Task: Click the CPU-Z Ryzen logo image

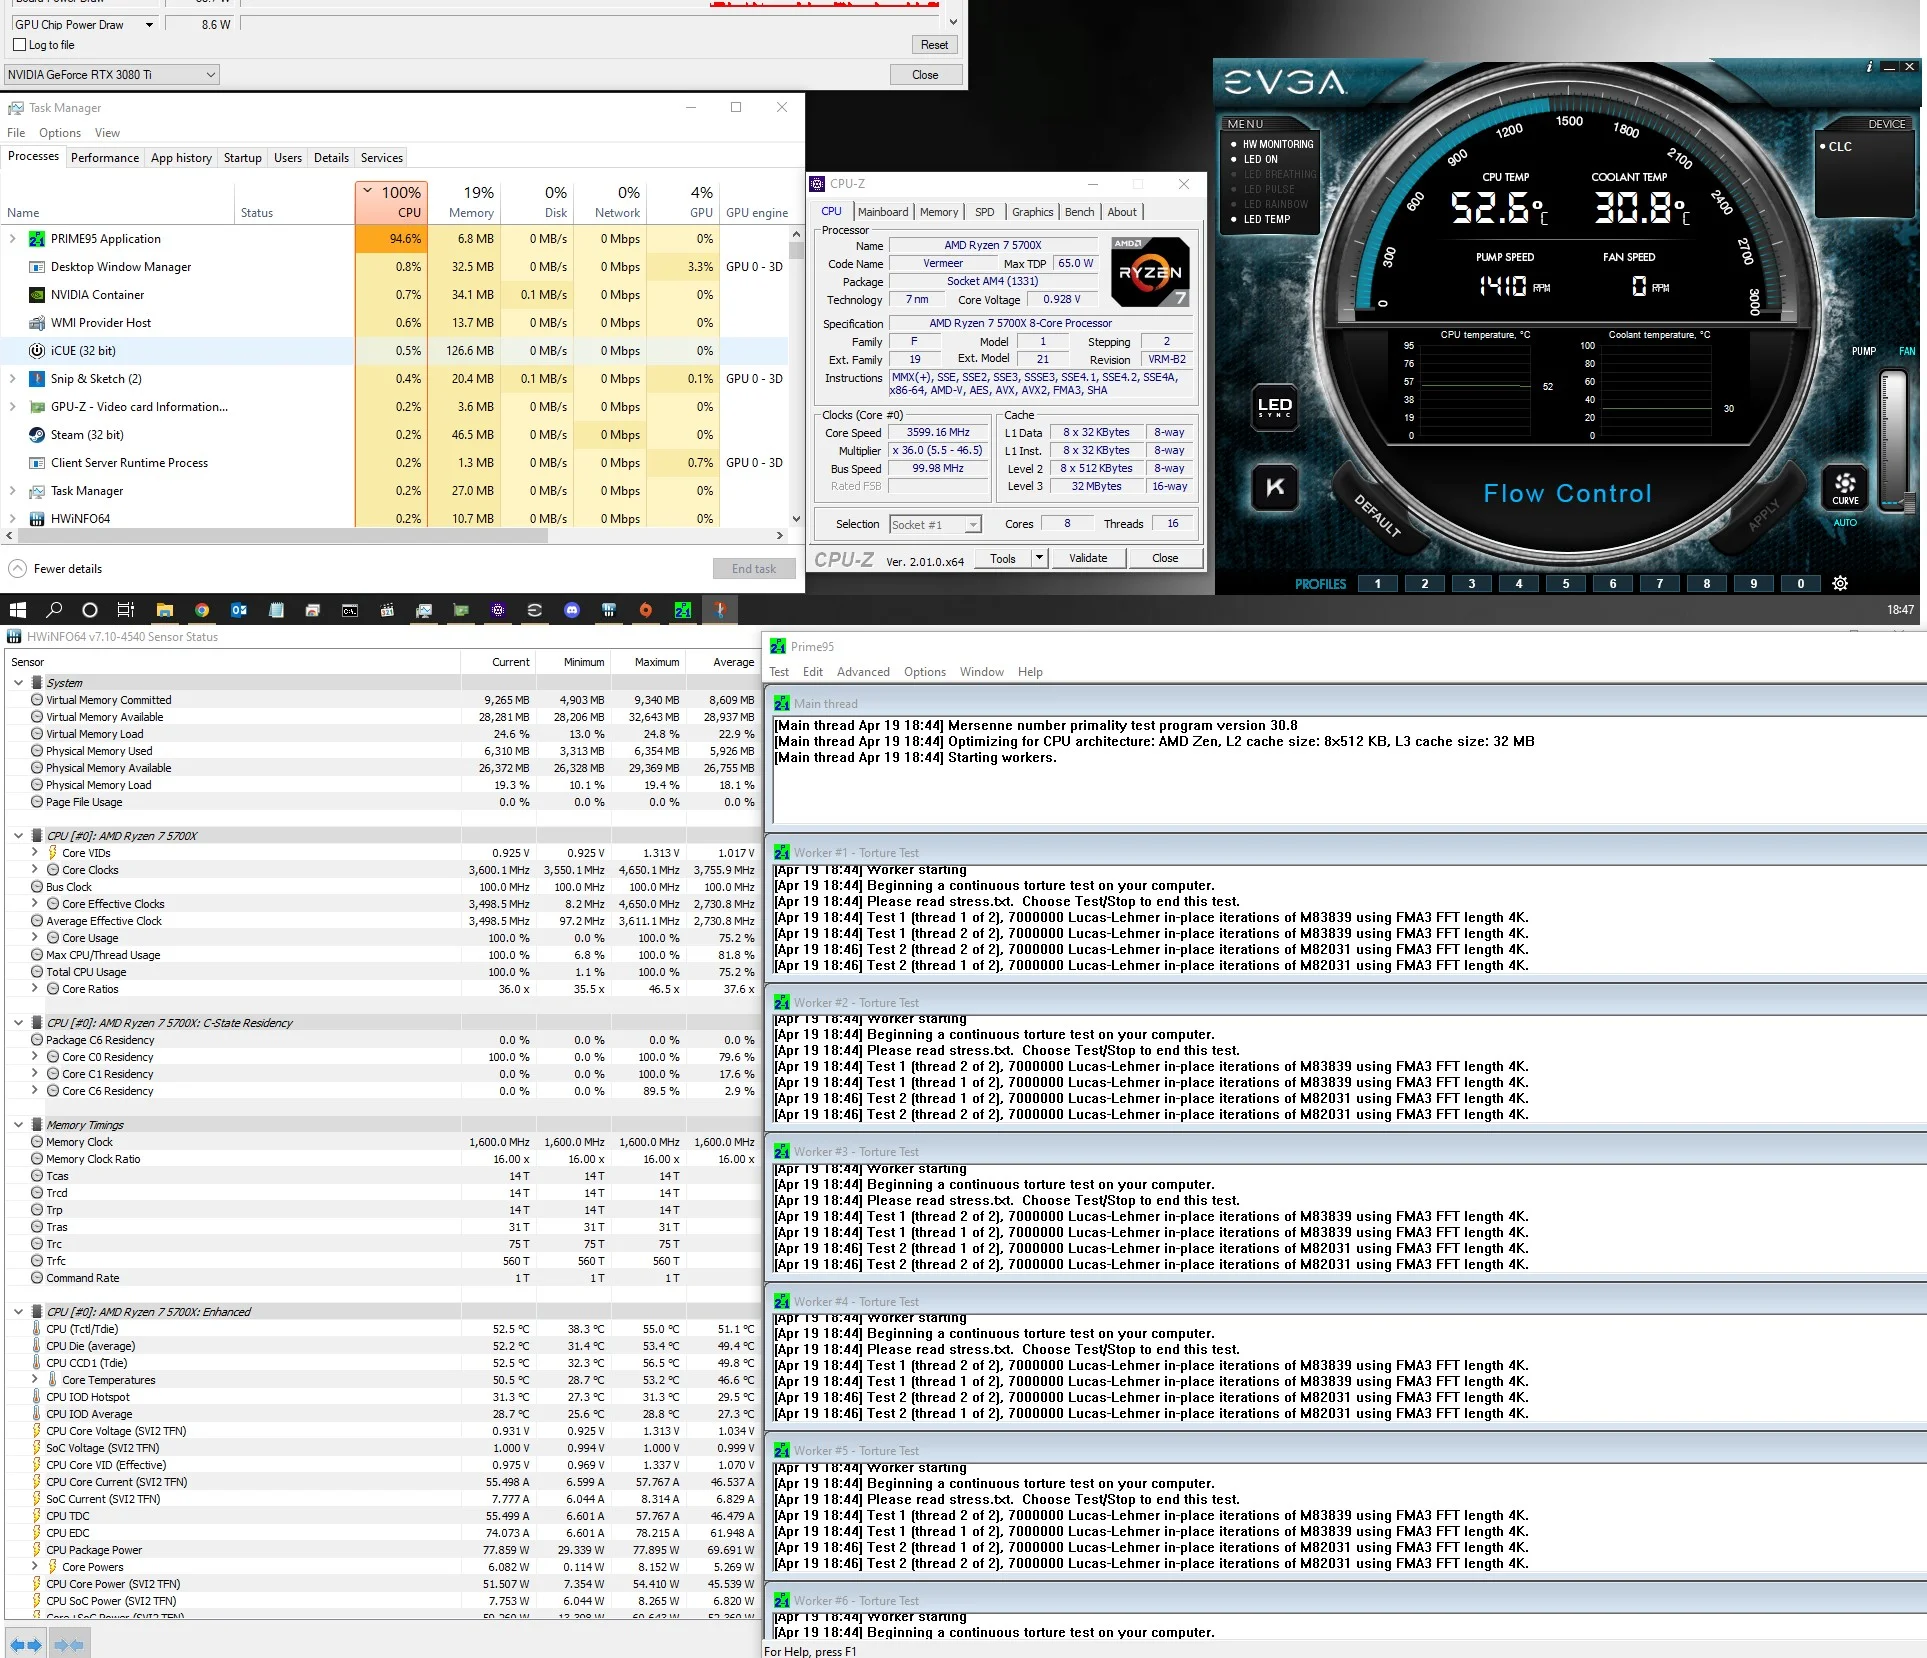Action: (x=1150, y=272)
